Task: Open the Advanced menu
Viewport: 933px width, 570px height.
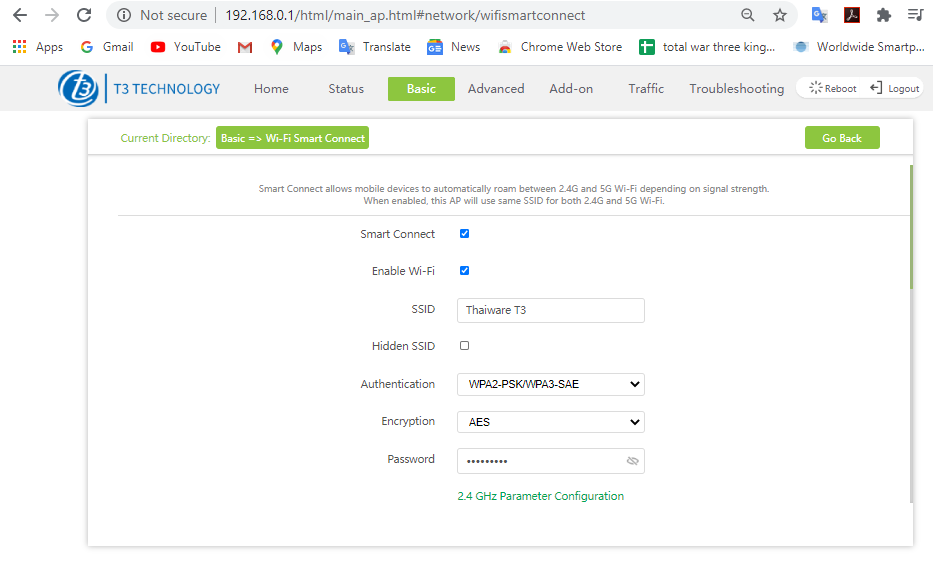Action: [496, 89]
